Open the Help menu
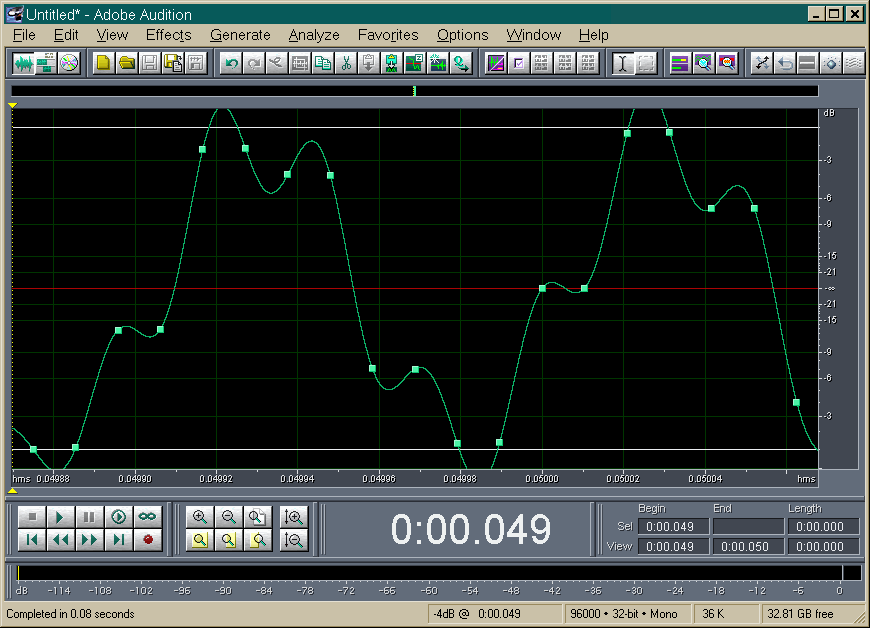Image resolution: width=870 pixels, height=628 pixels. point(594,35)
